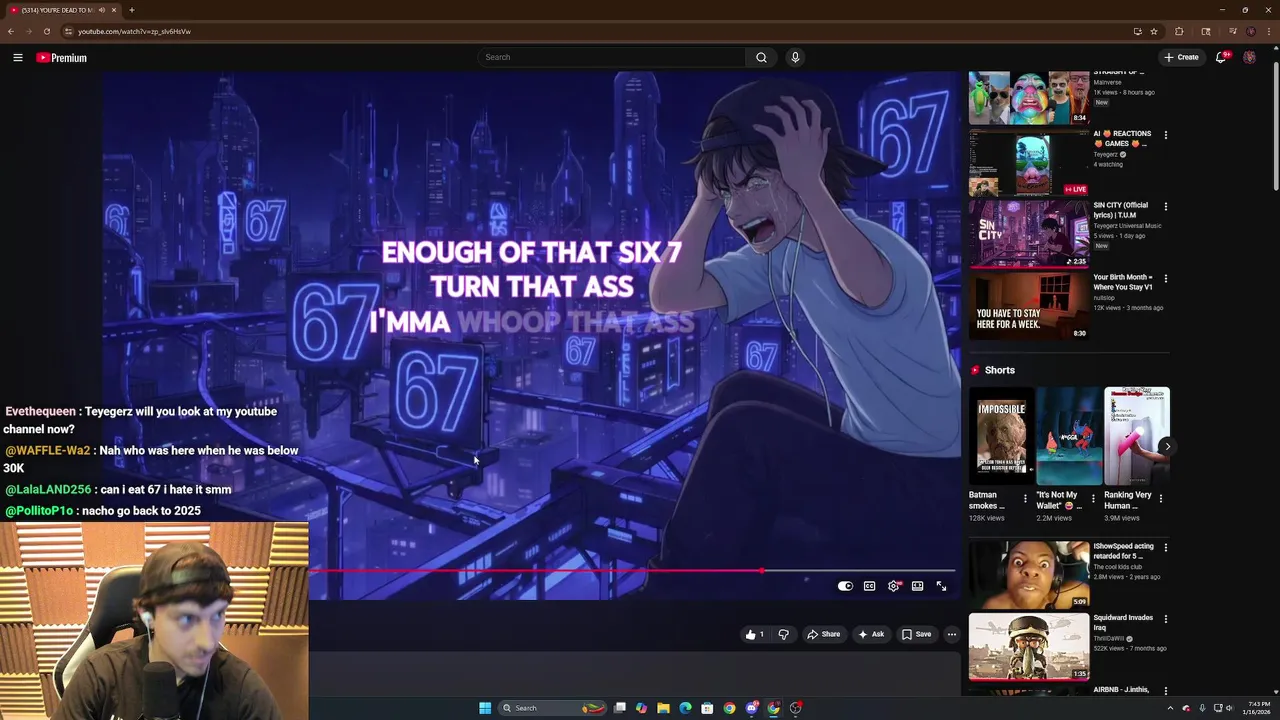The width and height of the screenshot is (1280, 720).
Task: Open 'You have to stay here' thumbnail
Action: click(x=1028, y=306)
